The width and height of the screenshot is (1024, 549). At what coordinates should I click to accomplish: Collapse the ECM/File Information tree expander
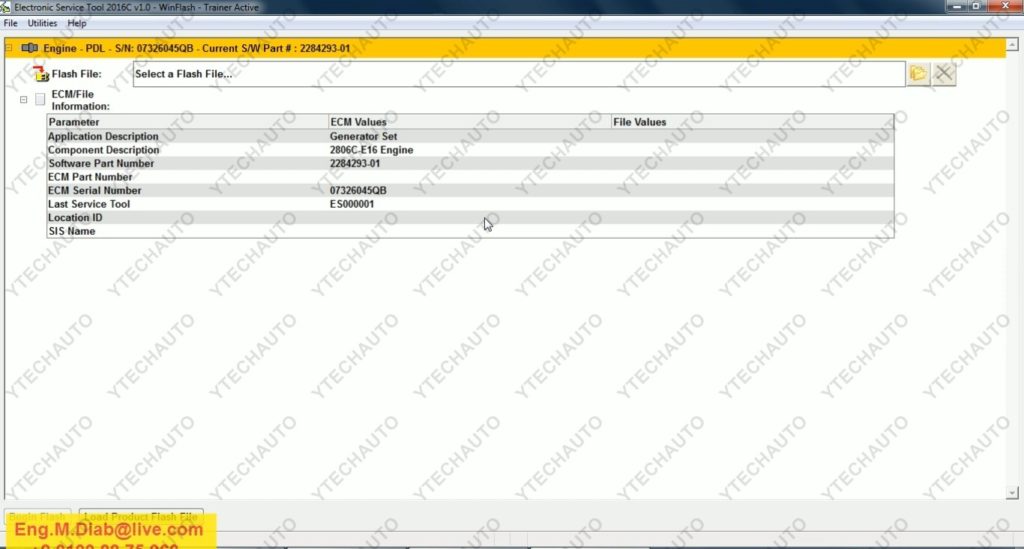point(24,99)
